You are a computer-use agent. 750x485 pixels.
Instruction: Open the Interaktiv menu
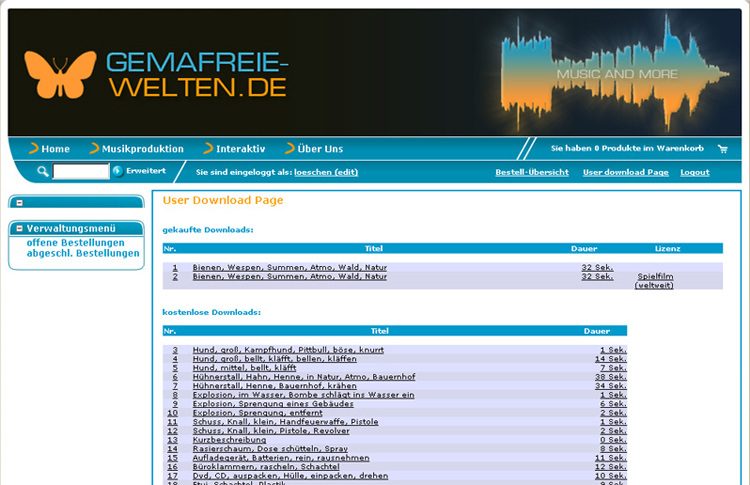point(240,149)
